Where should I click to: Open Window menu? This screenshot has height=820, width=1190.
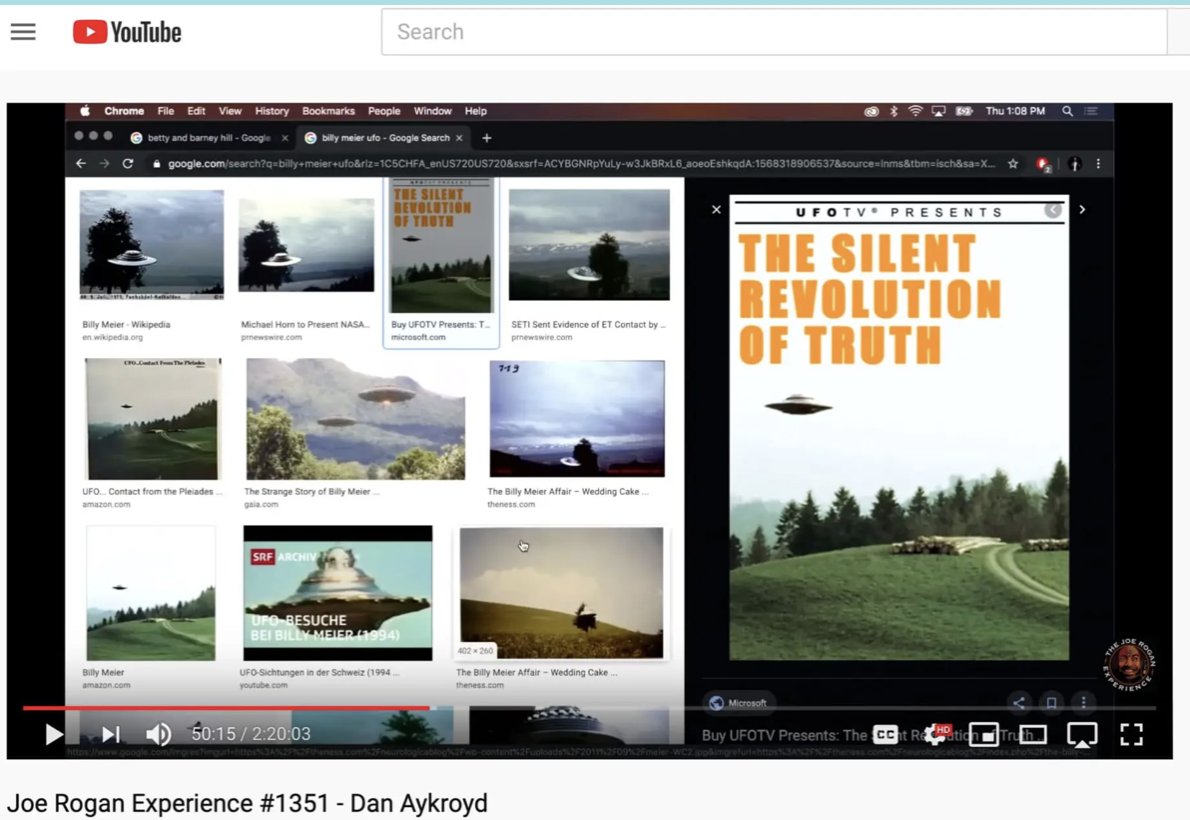(433, 111)
